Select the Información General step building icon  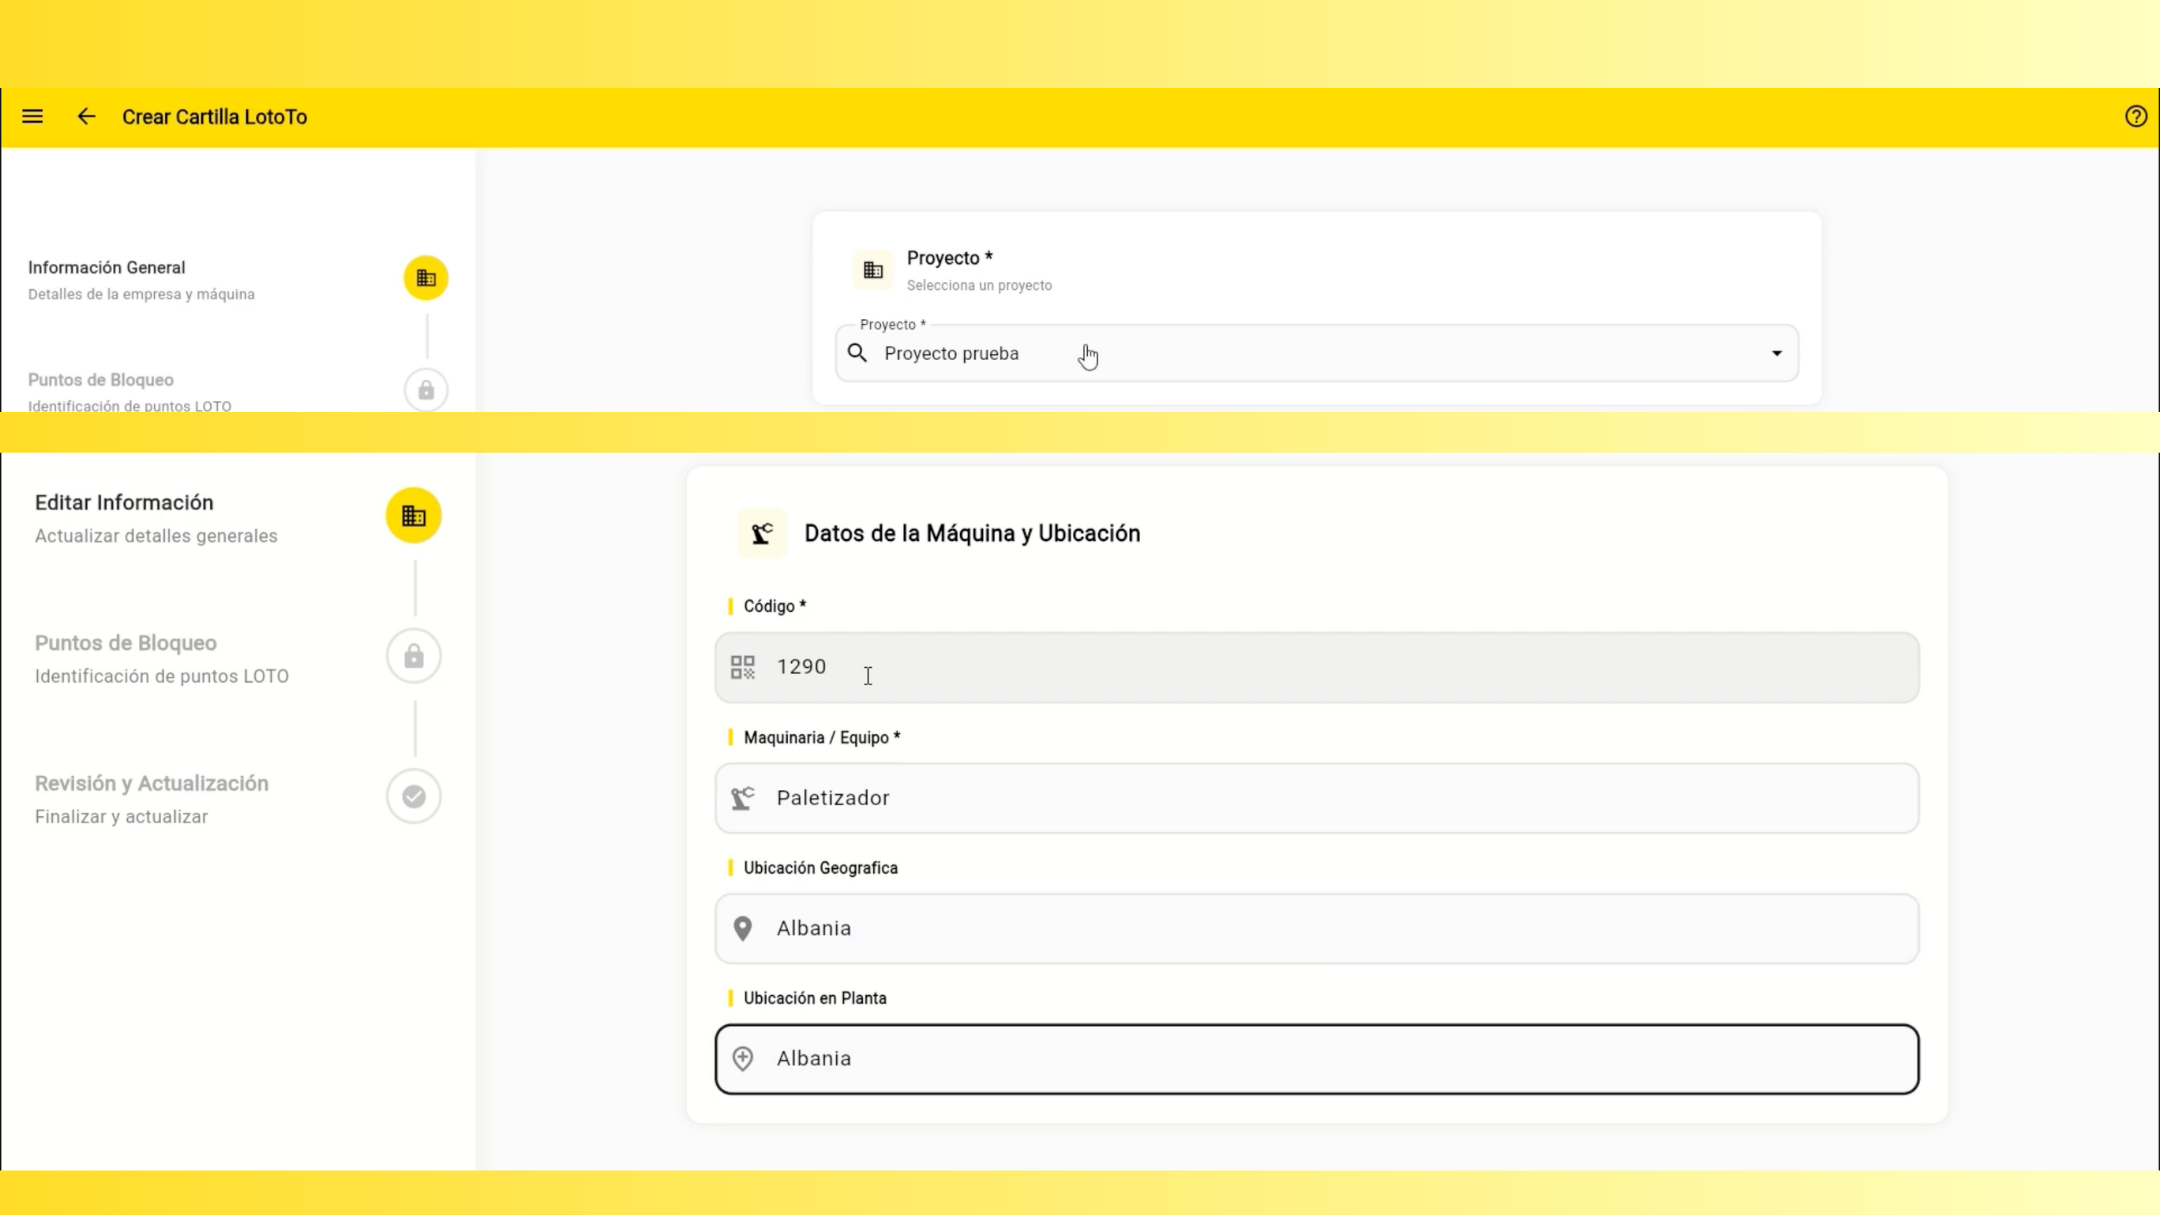(426, 278)
